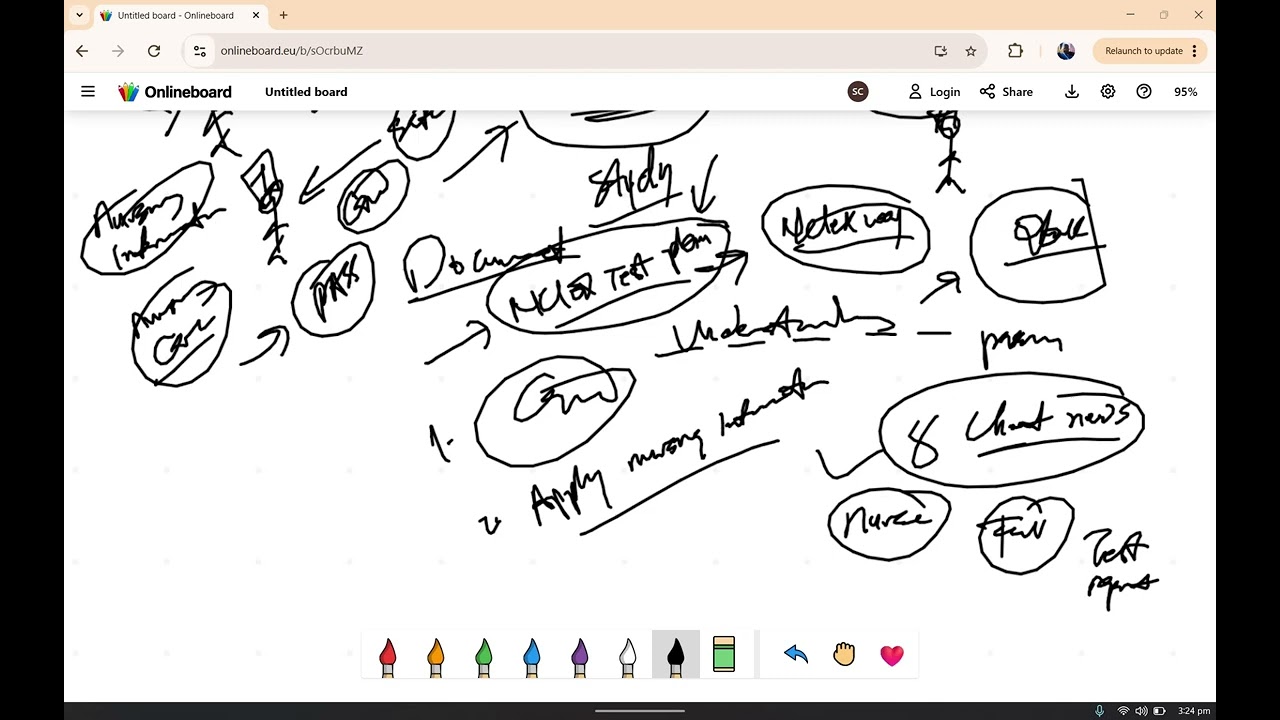
Task: Open the tab search dropdown
Action: pos(80,15)
